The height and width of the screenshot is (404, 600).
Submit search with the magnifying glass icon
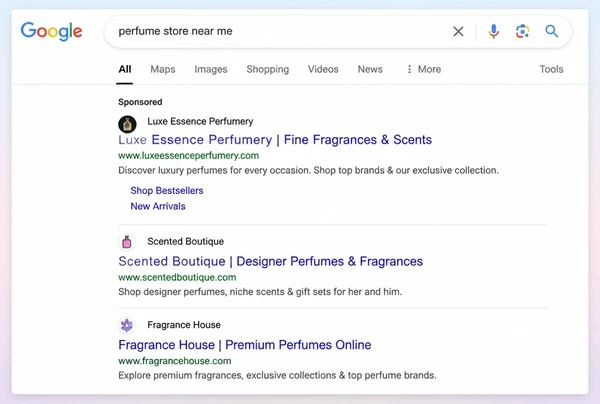pyautogui.click(x=551, y=31)
